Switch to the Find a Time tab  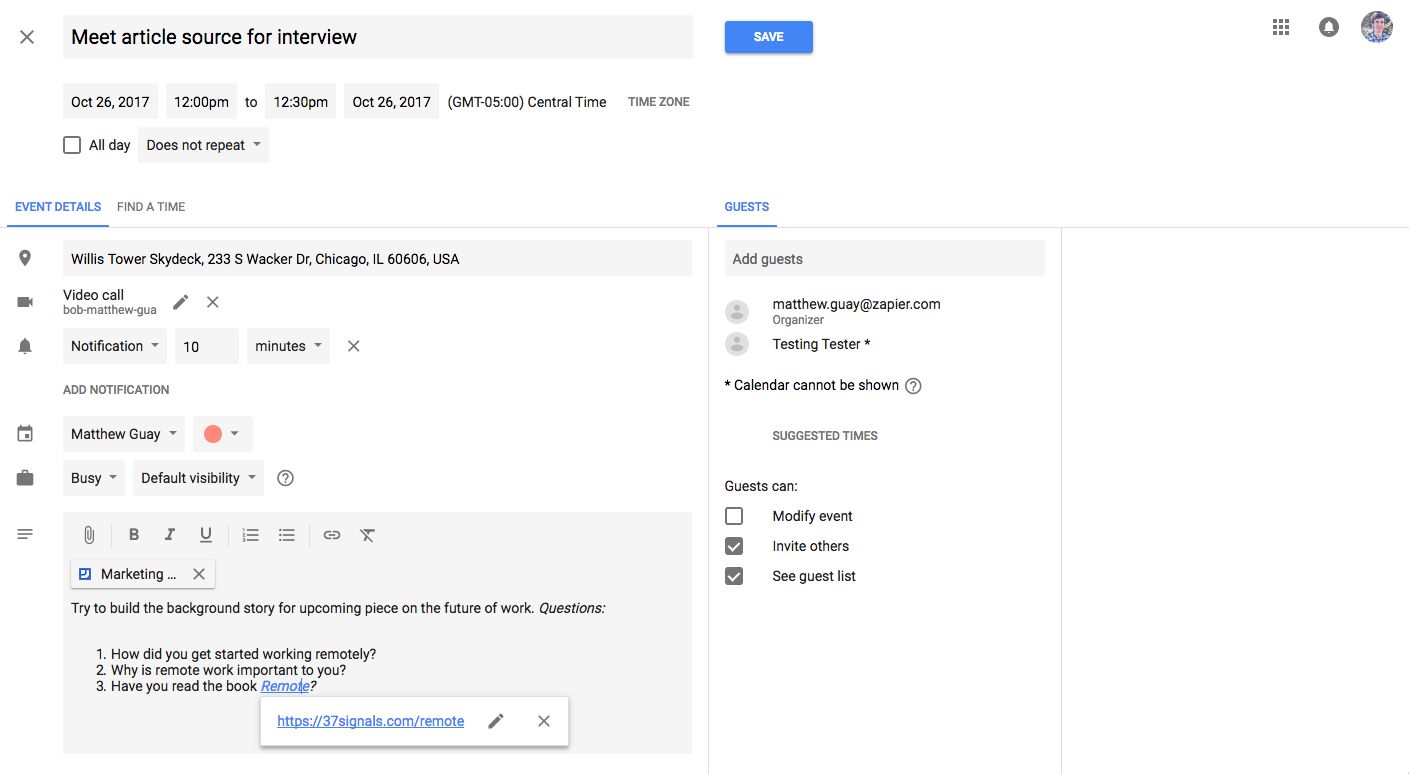[x=151, y=207]
